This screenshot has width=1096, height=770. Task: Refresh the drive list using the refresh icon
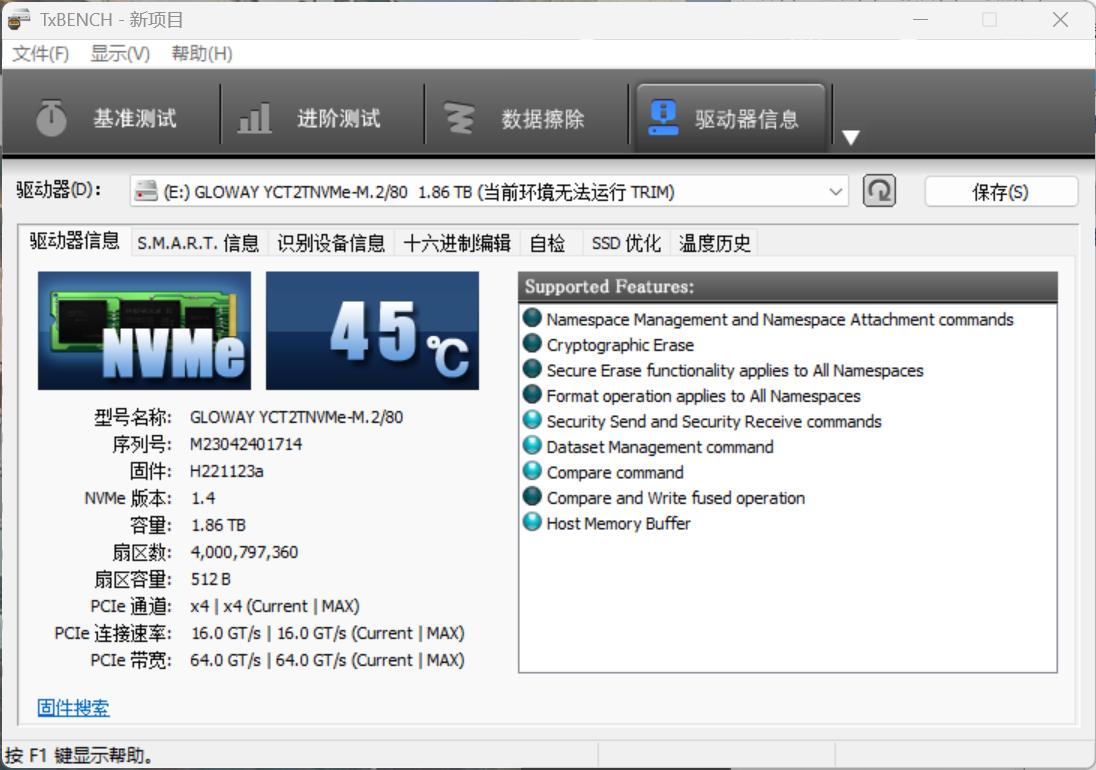pos(879,191)
